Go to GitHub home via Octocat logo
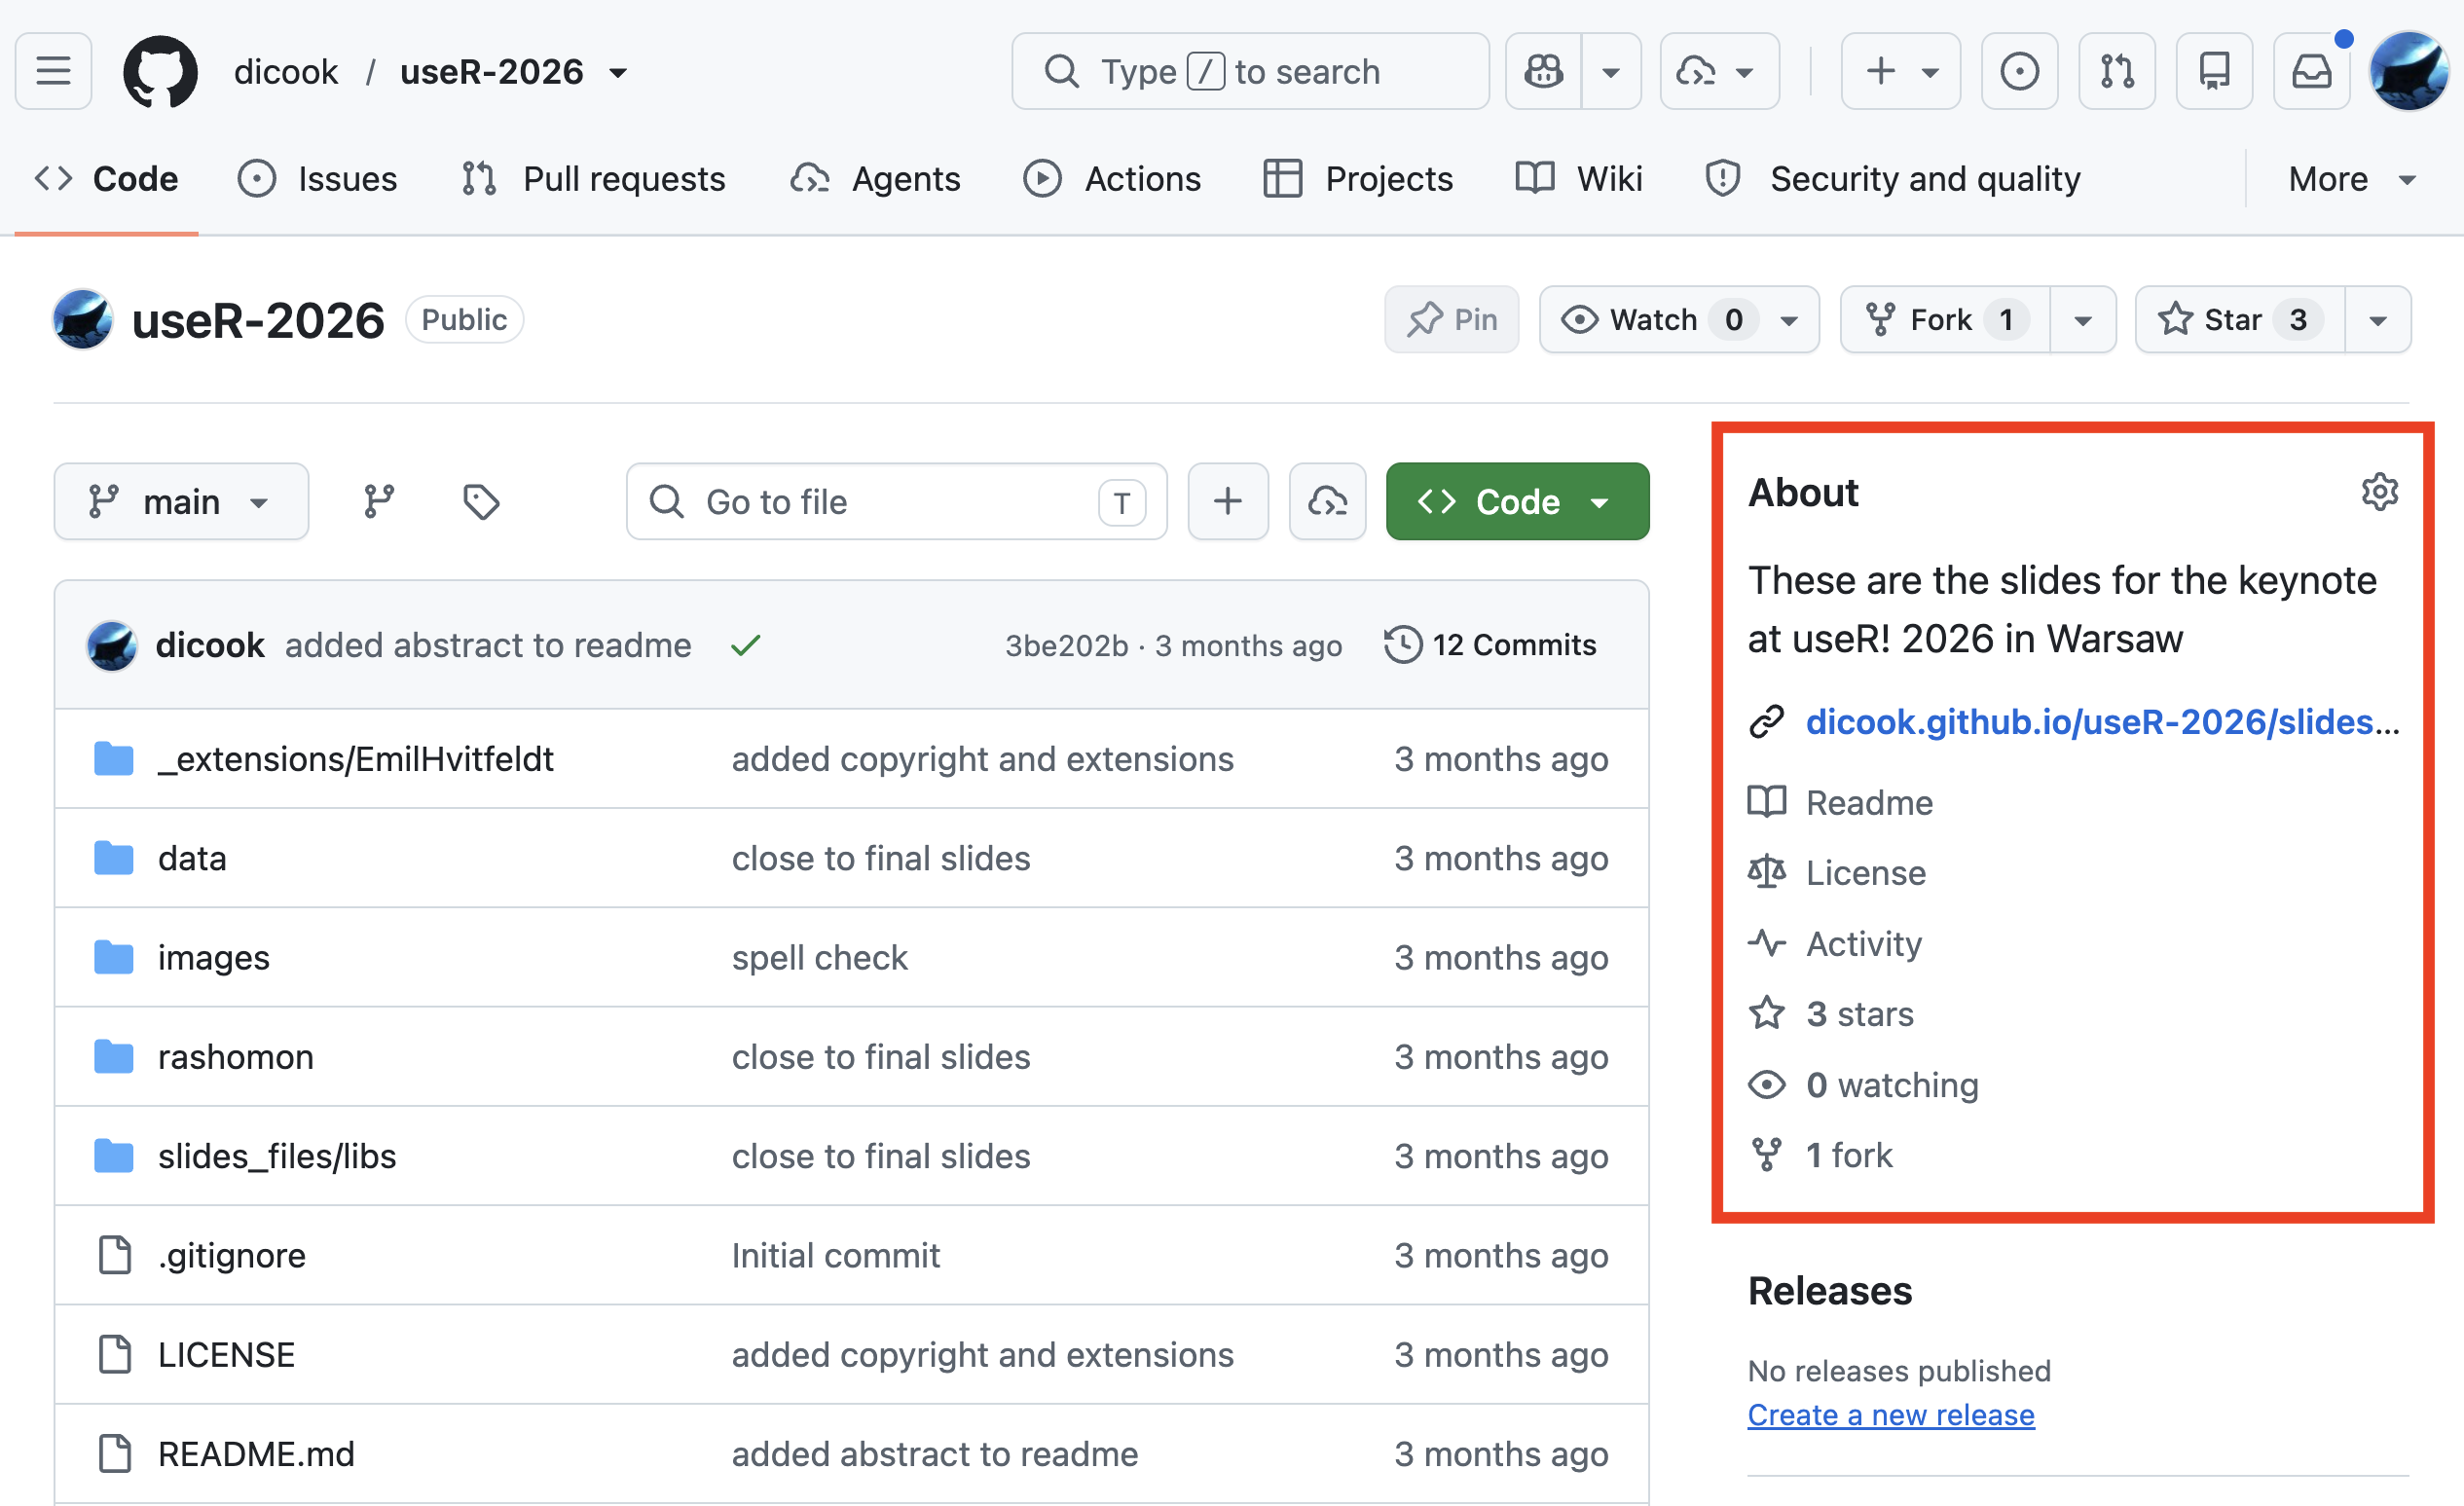This screenshot has width=2464, height=1506. pyautogui.click(x=160, y=71)
